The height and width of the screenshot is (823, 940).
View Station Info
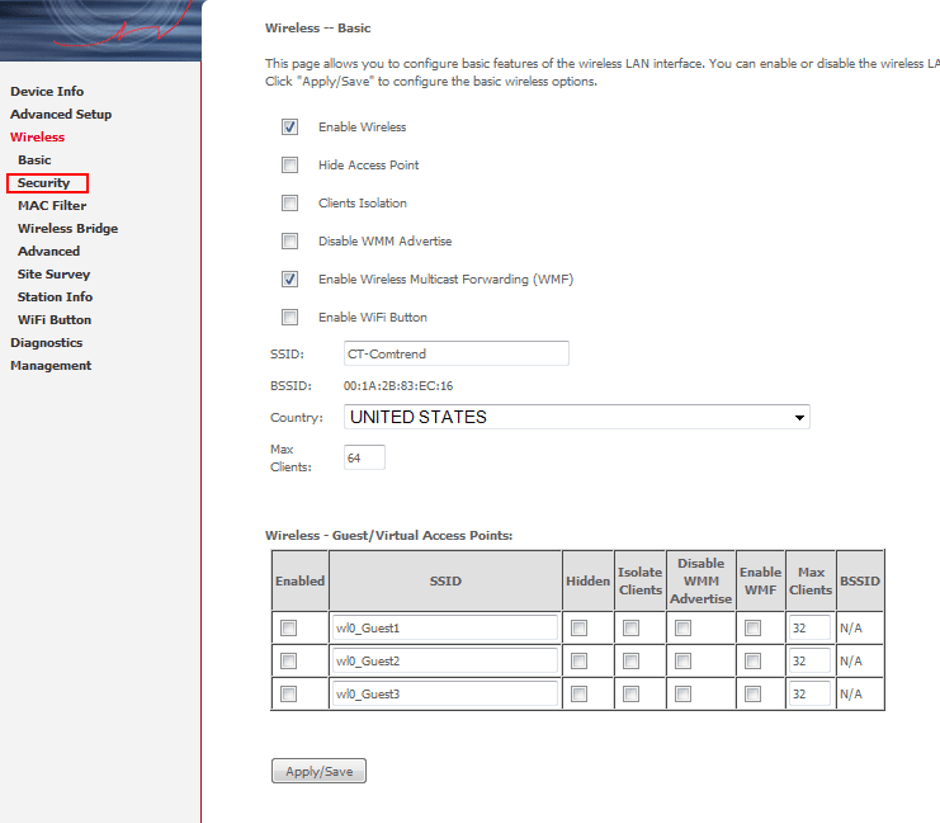55,297
